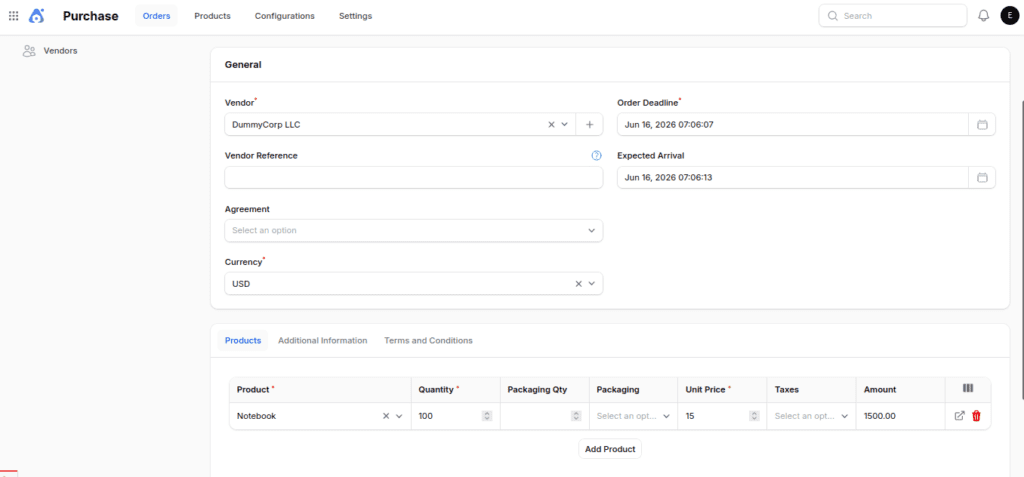Screen dimensions: 1024x477
Task: Expand the Notebook product dropdown chevron
Action: pyautogui.click(x=399, y=416)
